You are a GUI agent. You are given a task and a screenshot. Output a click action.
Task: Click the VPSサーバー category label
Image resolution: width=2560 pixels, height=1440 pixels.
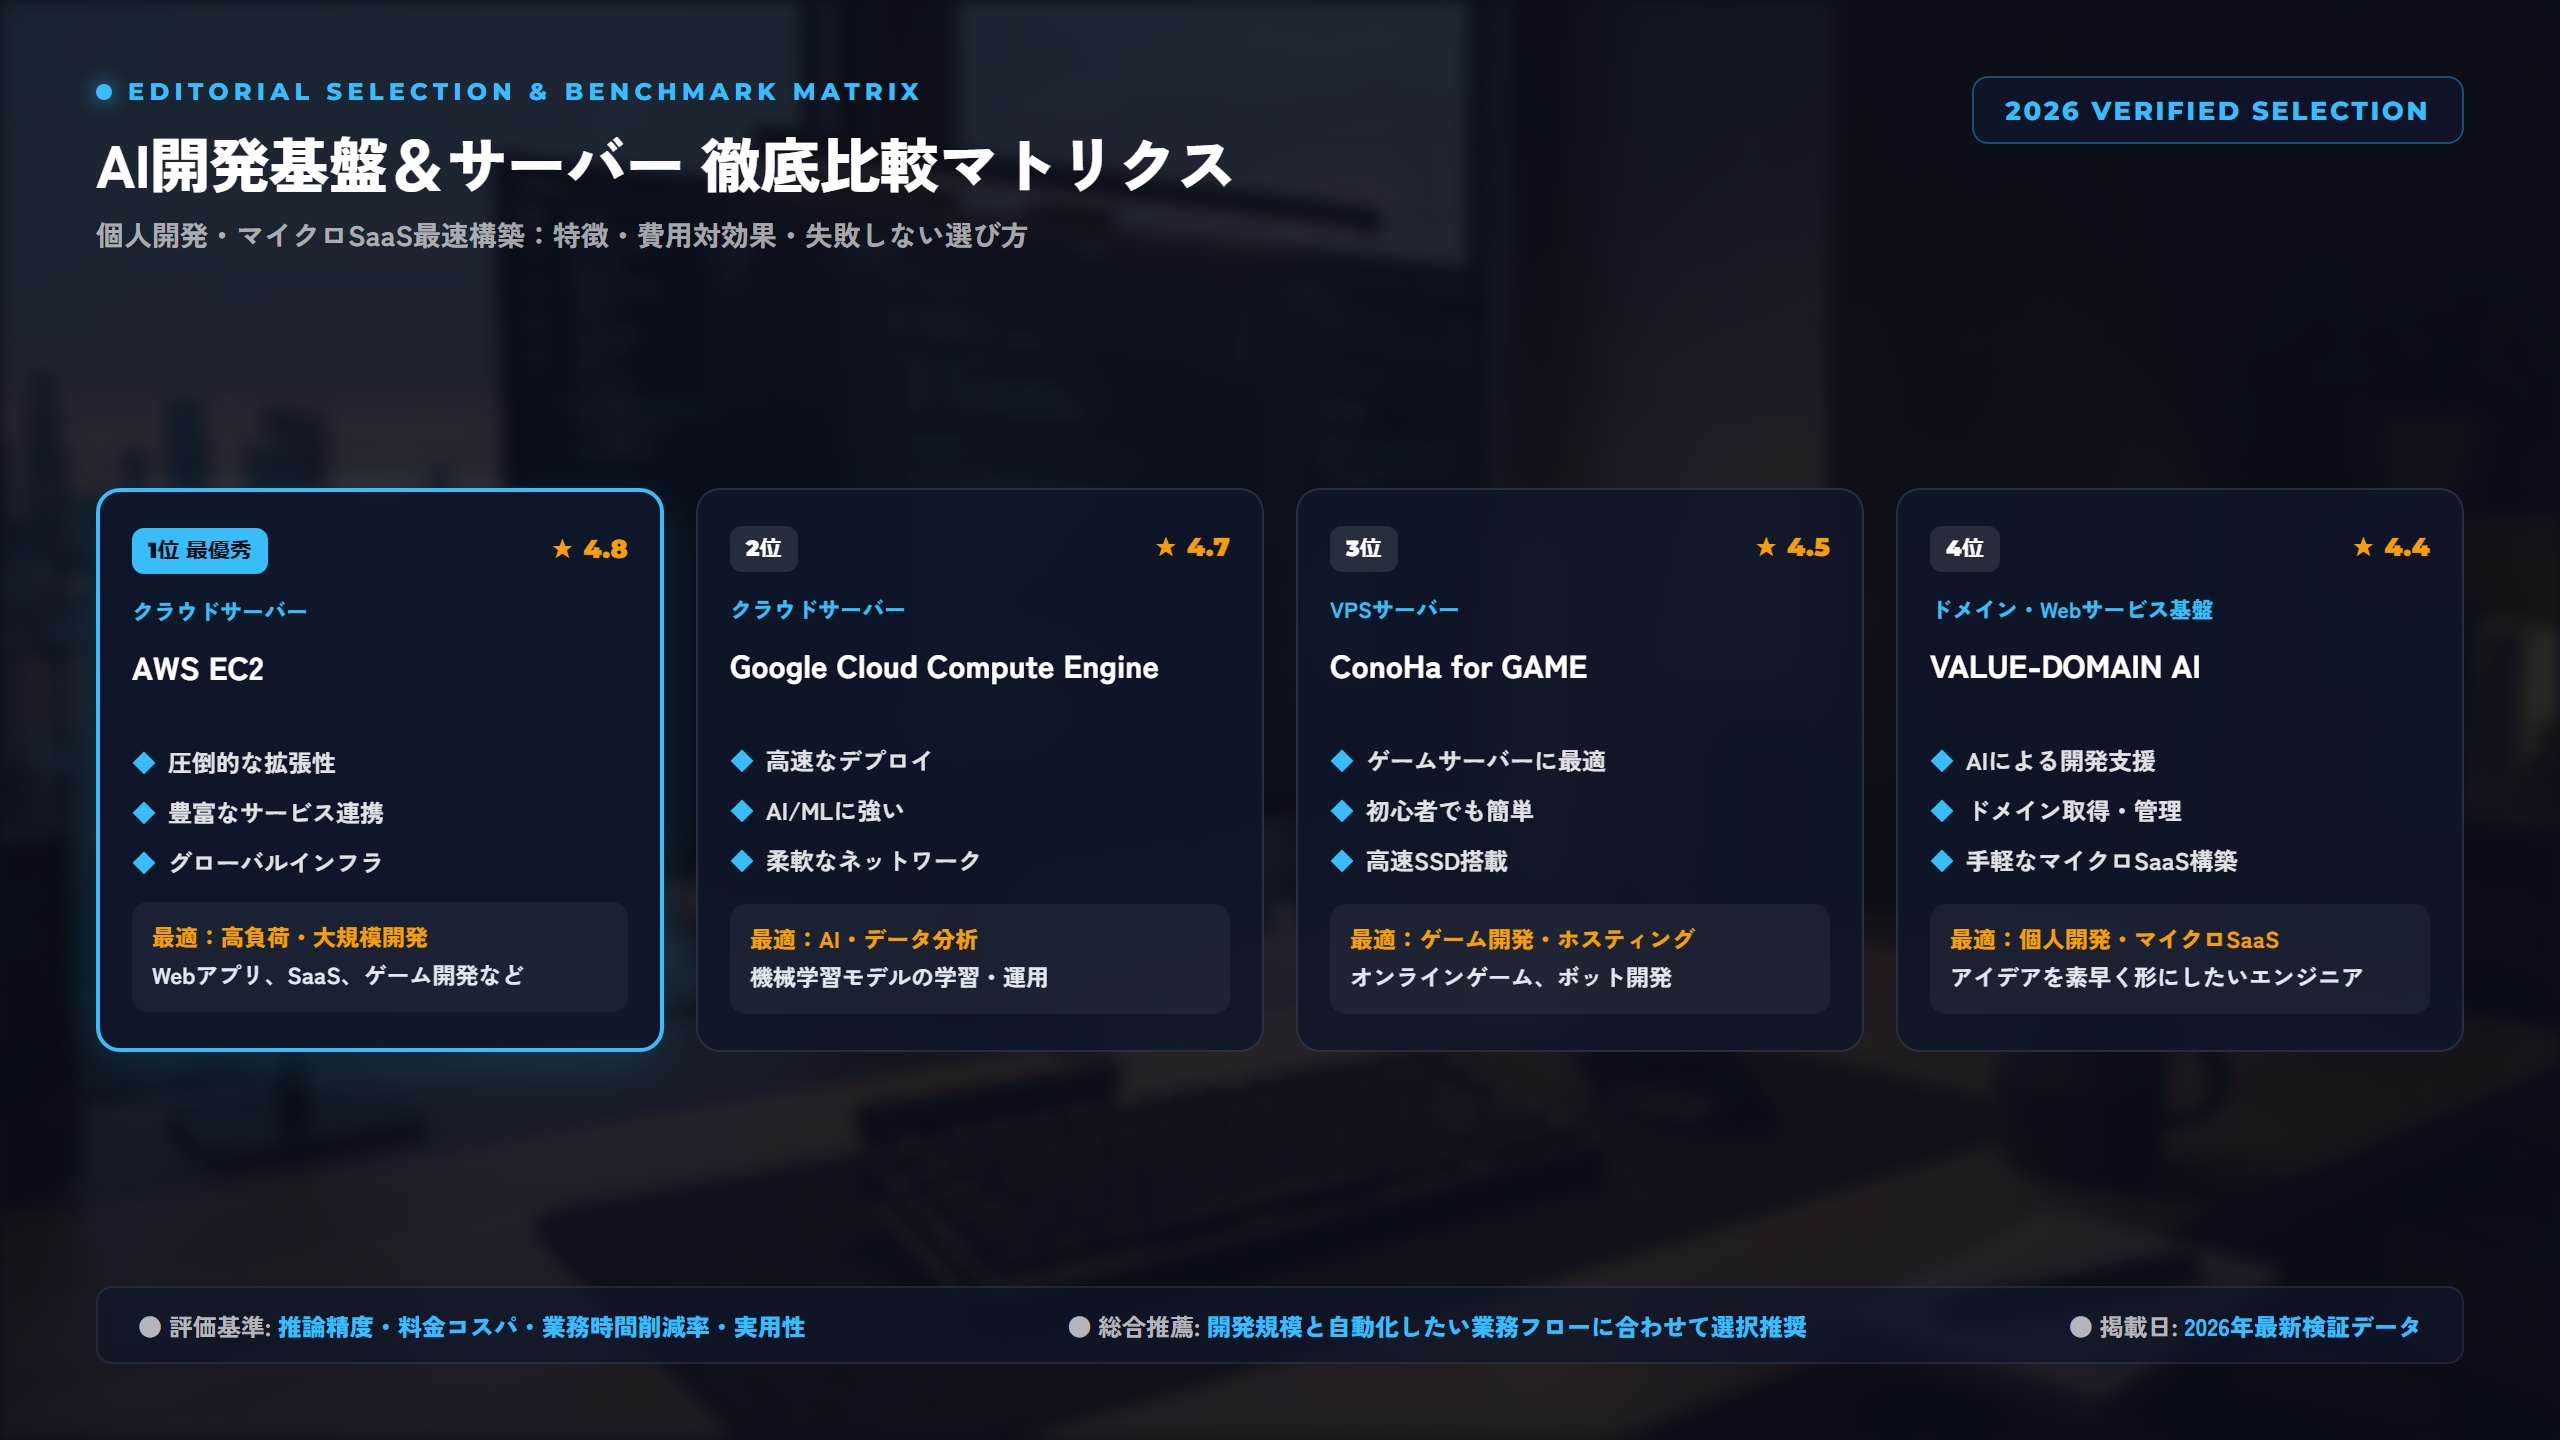[1394, 610]
